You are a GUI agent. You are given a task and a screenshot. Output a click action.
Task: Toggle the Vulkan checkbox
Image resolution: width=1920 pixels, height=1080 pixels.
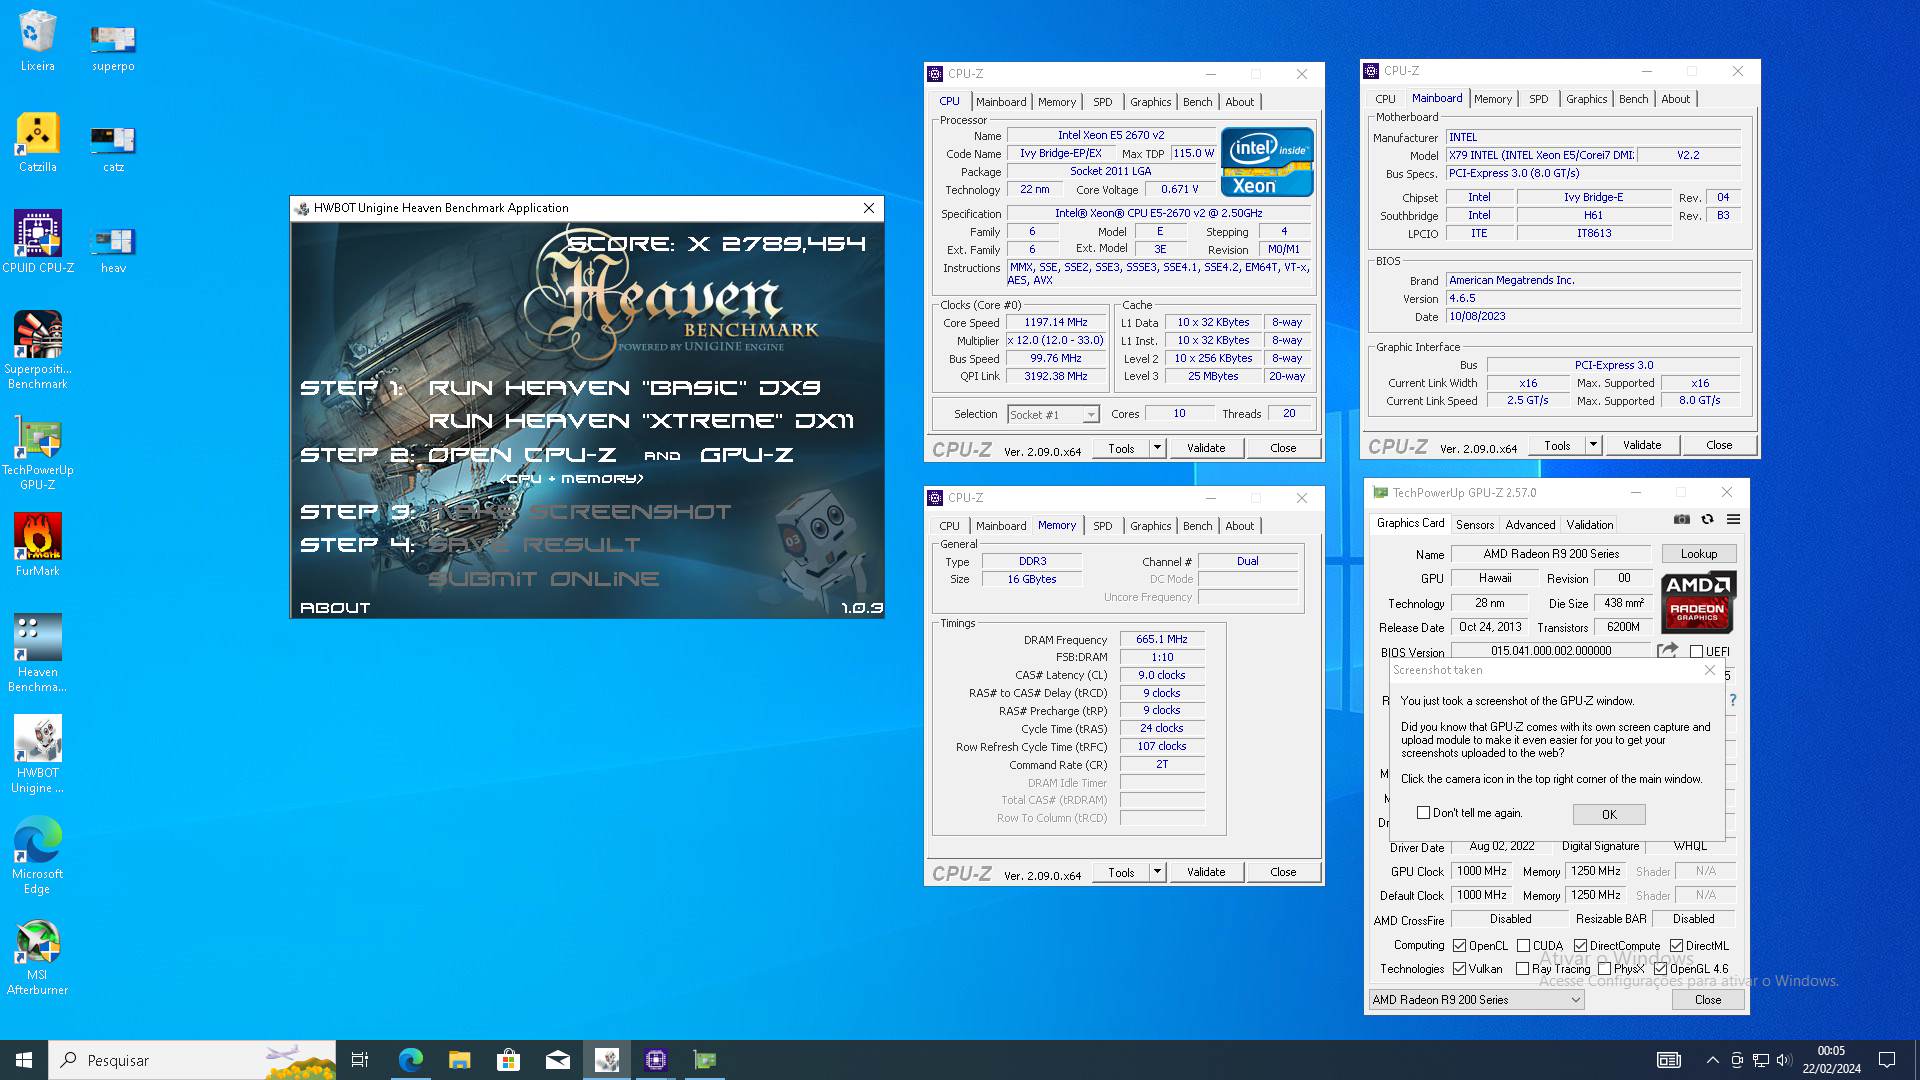pyautogui.click(x=1459, y=968)
